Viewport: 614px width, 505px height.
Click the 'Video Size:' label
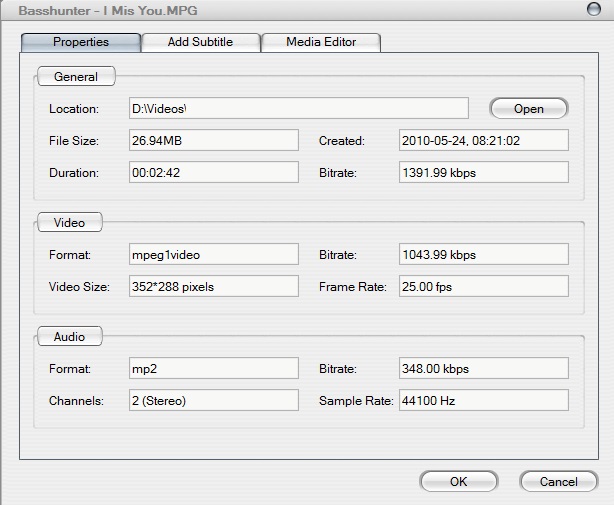pyautogui.click(x=79, y=287)
